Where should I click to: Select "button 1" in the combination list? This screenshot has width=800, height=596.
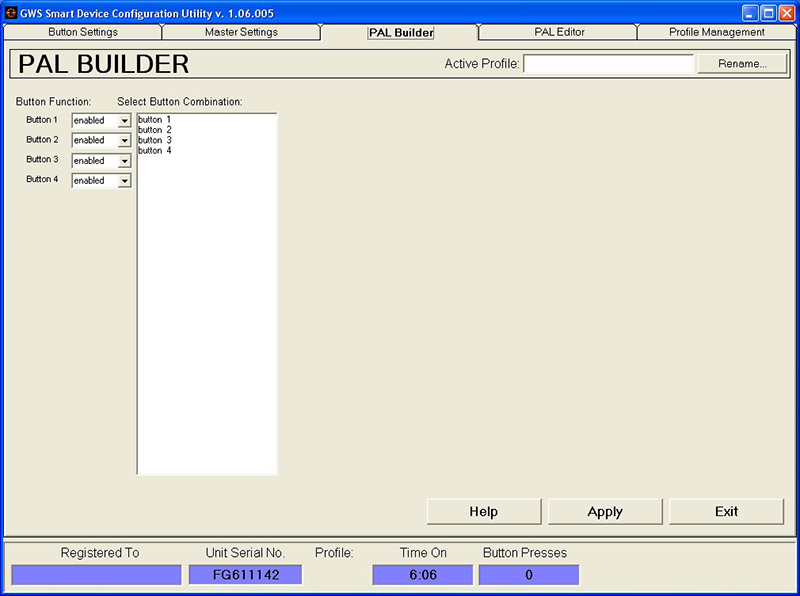click(x=155, y=119)
